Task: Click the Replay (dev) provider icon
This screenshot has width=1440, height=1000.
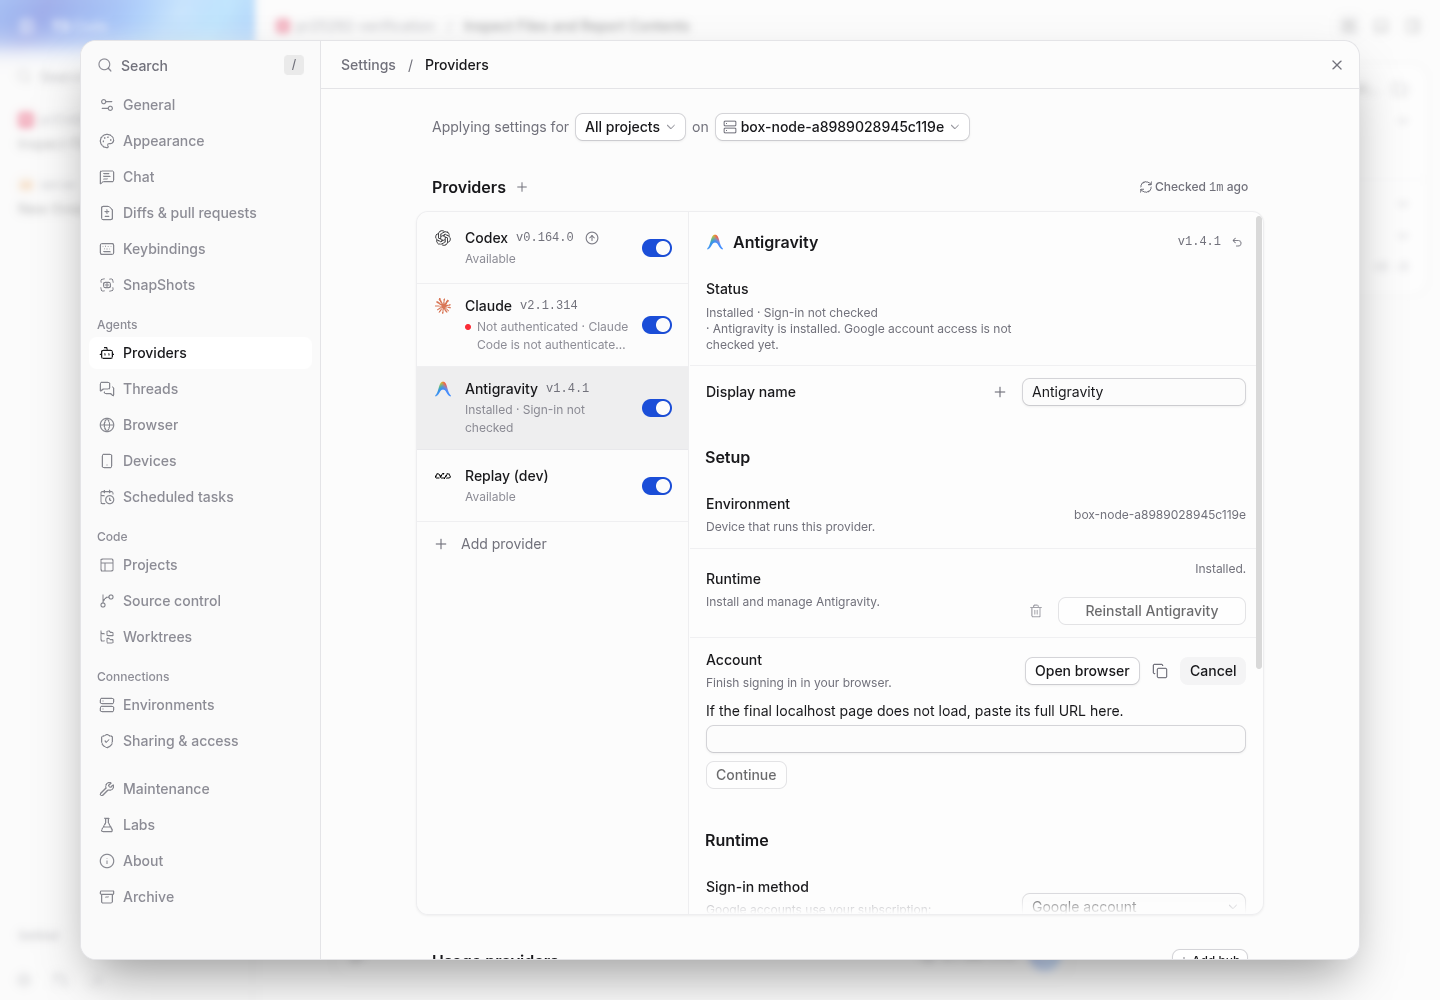Action: click(443, 476)
